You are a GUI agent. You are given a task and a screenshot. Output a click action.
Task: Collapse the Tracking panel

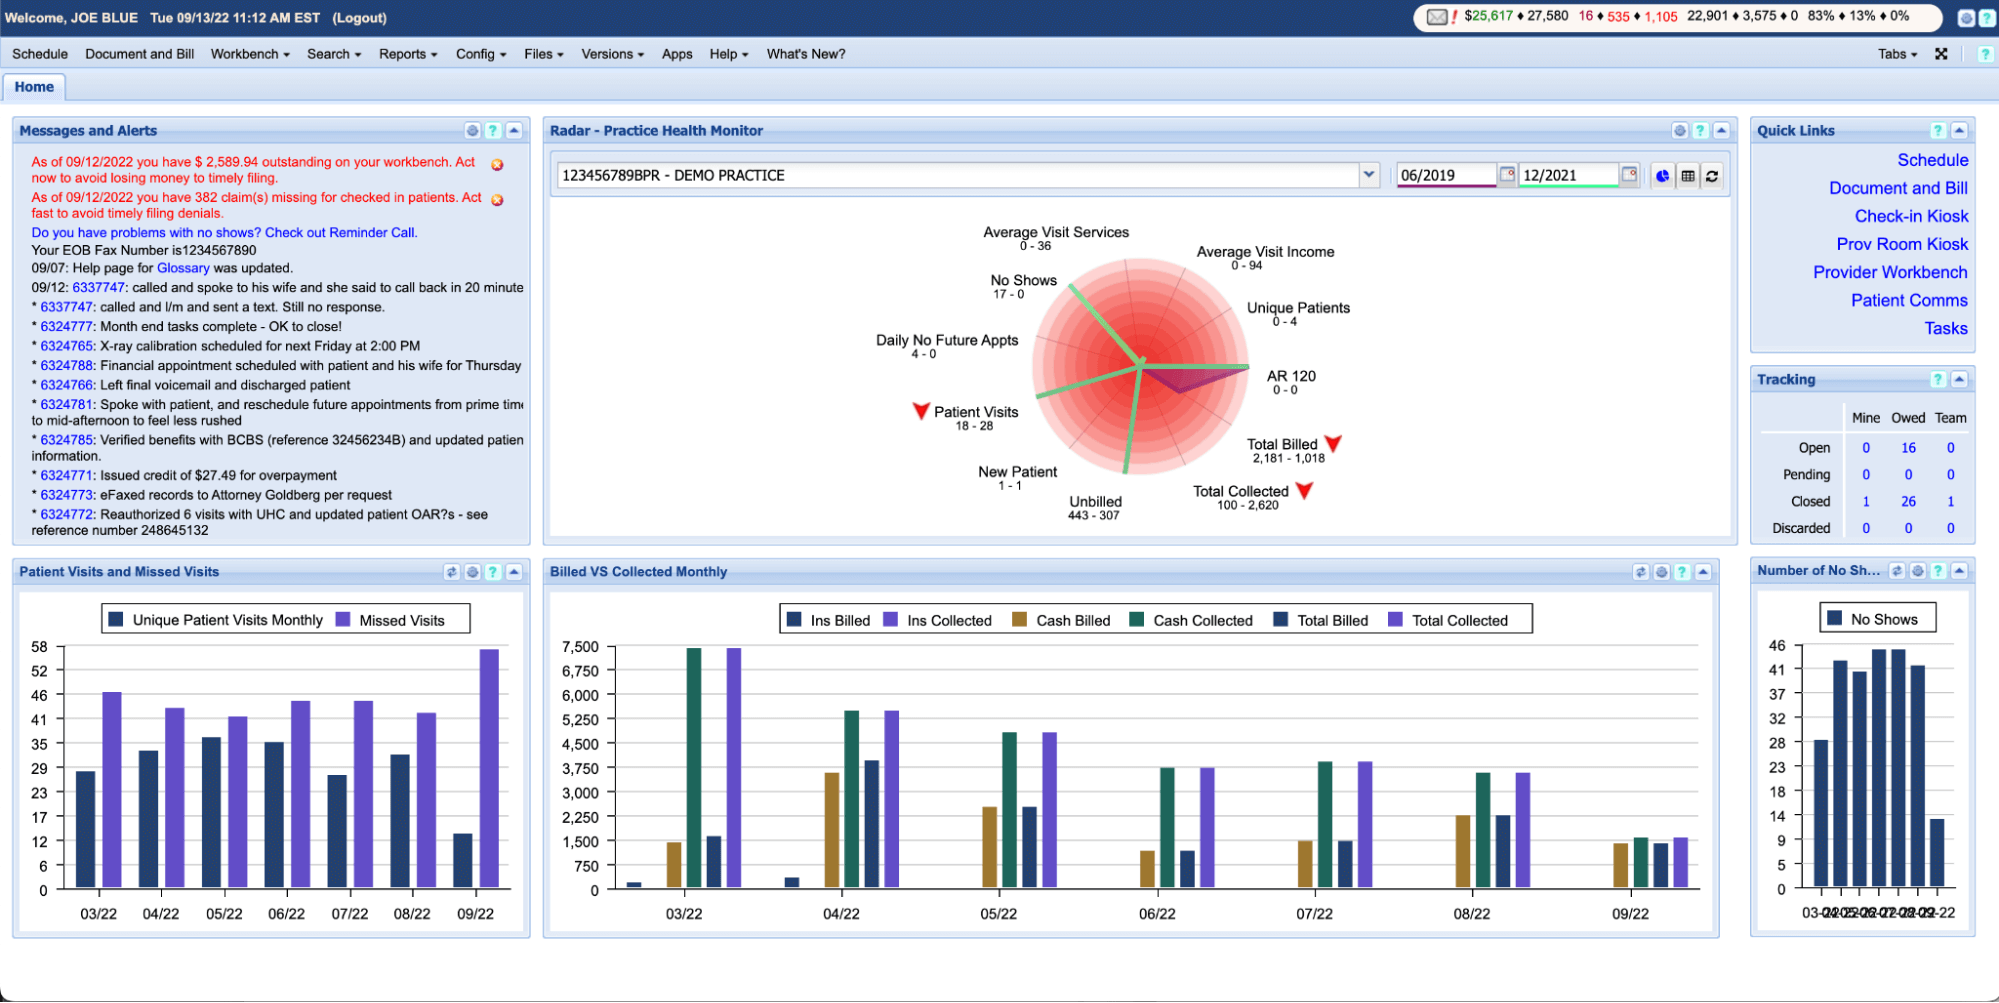(1959, 380)
